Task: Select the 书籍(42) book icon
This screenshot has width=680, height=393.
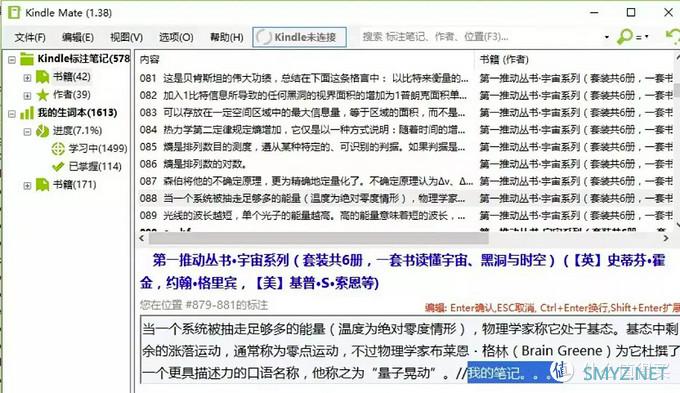Action: point(42,77)
